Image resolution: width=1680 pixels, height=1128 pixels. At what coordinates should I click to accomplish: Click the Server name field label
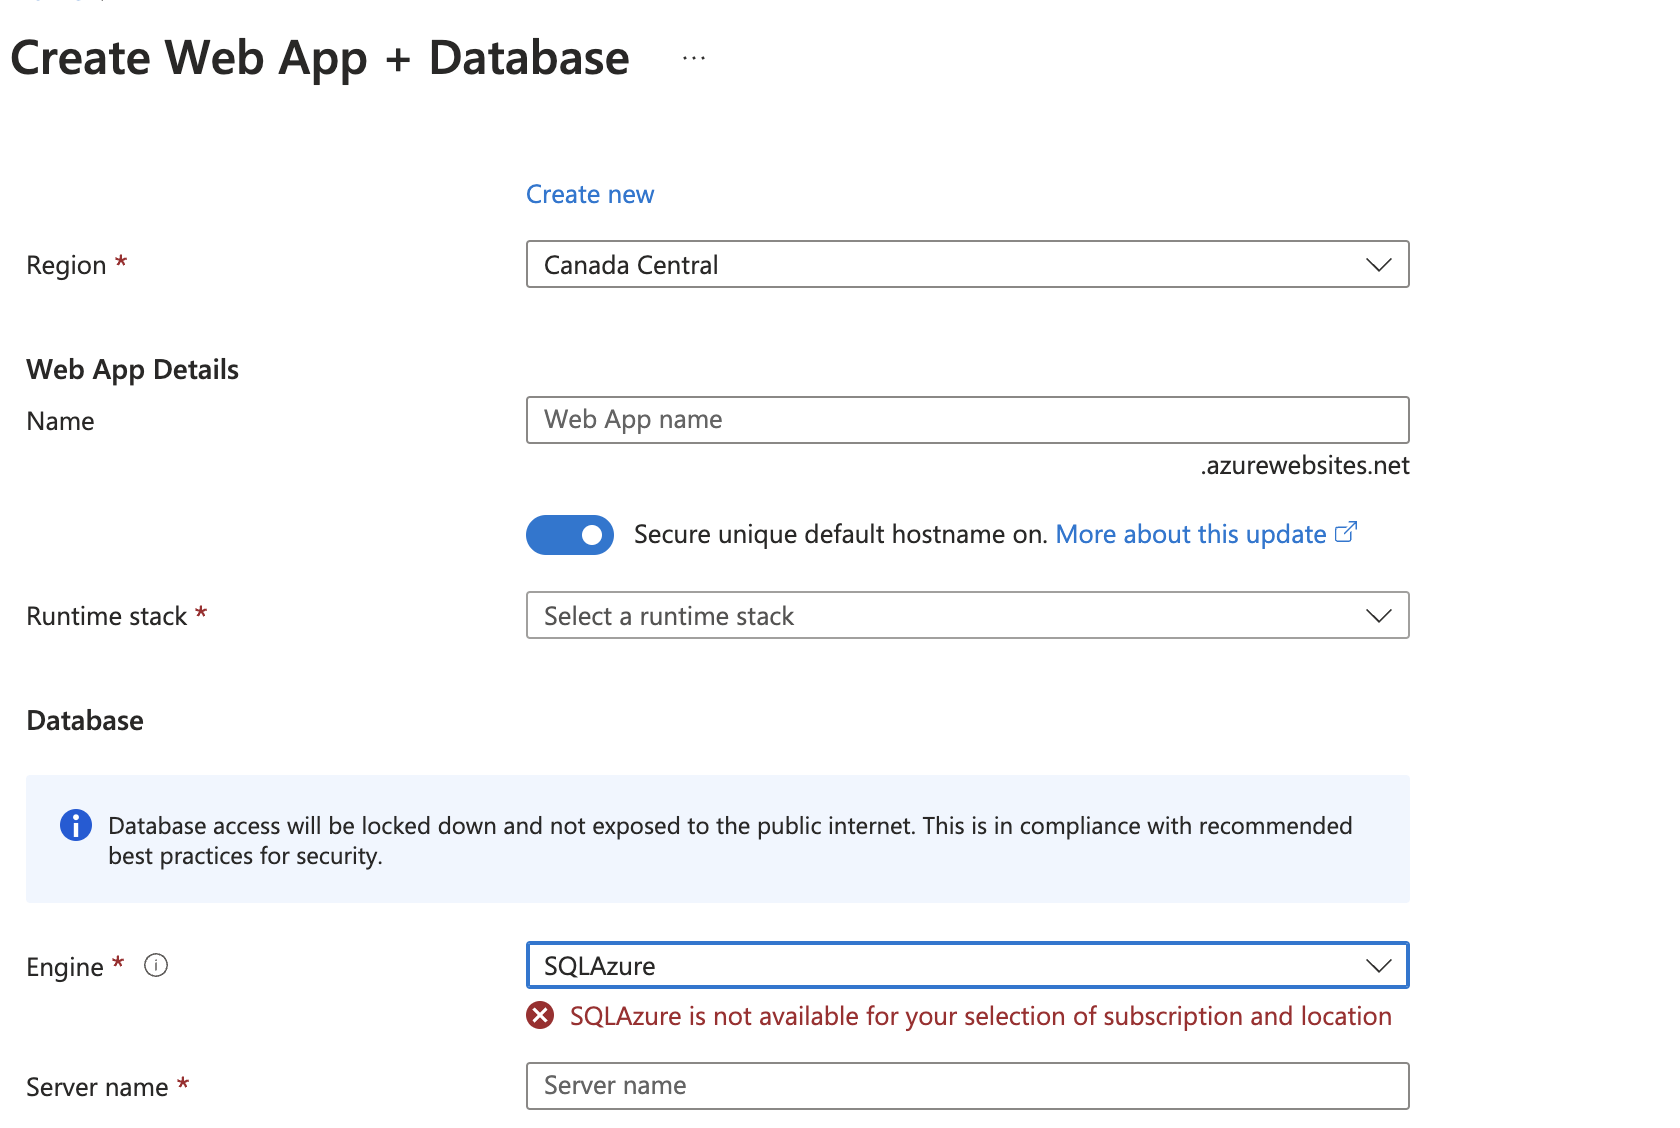(x=97, y=1087)
